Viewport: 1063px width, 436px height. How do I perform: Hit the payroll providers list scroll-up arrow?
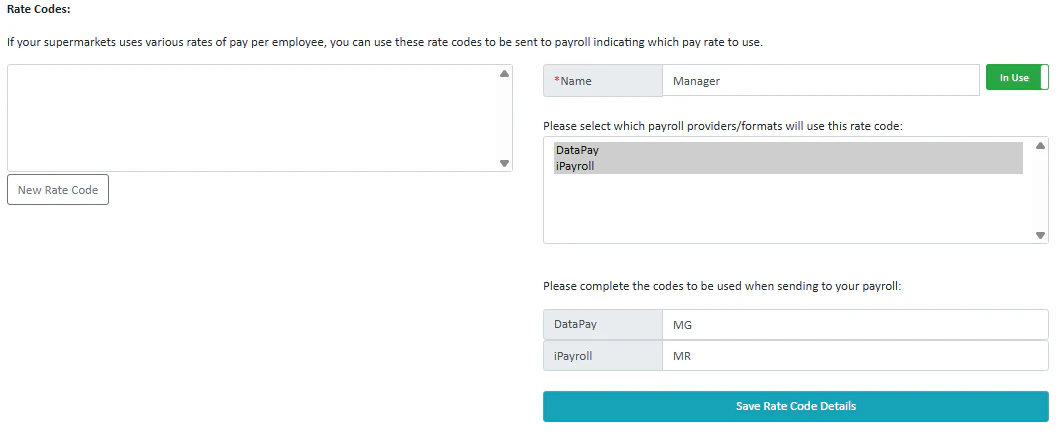(1040, 146)
